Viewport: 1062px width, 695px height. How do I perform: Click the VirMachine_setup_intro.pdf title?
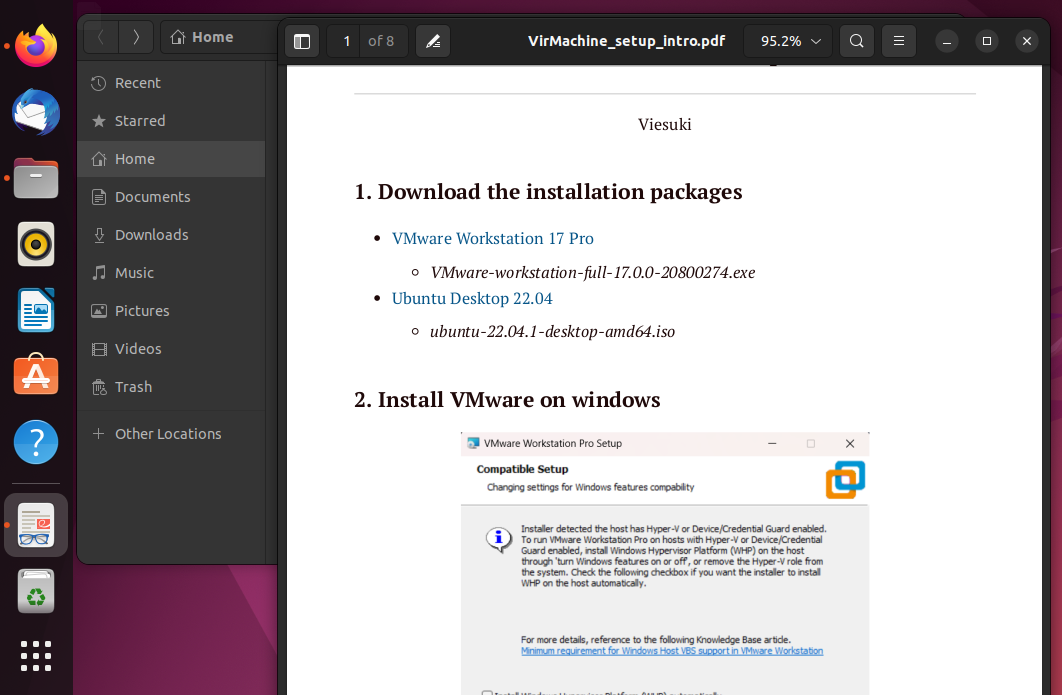click(626, 41)
